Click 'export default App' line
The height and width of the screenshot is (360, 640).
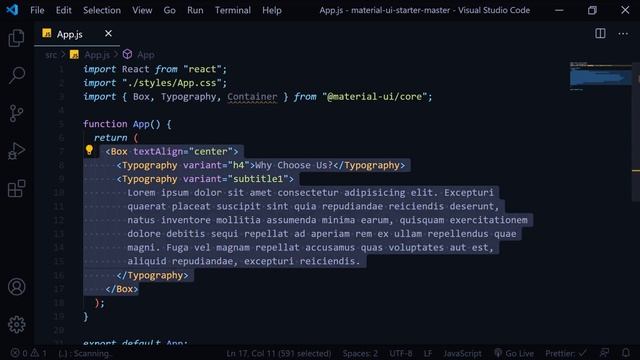(135, 342)
